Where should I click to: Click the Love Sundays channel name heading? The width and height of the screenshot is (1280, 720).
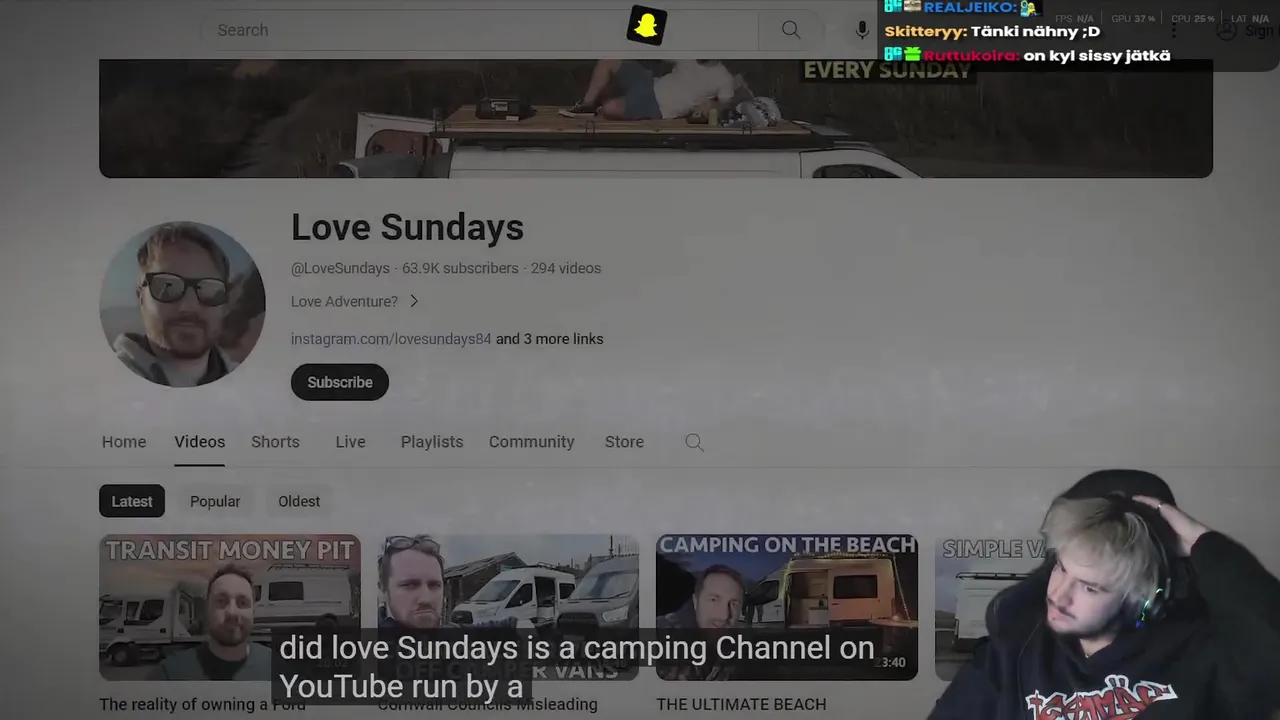click(x=407, y=227)
